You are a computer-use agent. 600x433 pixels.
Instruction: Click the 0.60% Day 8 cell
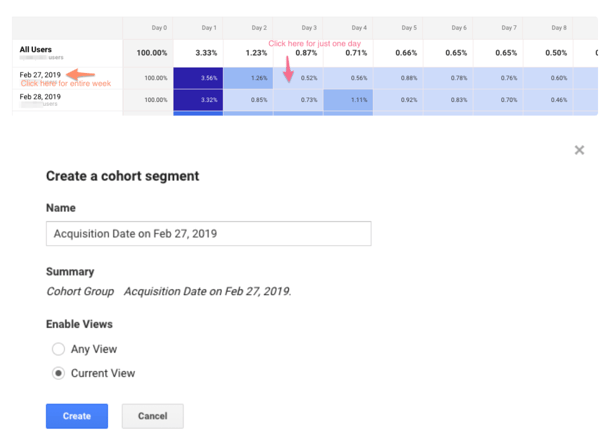point(548,78)
